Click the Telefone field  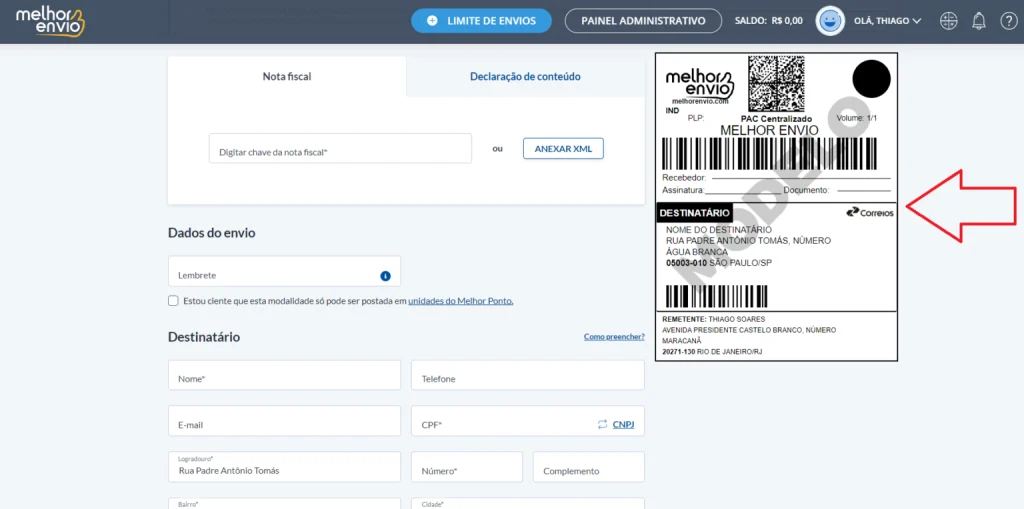click(528, 375)
